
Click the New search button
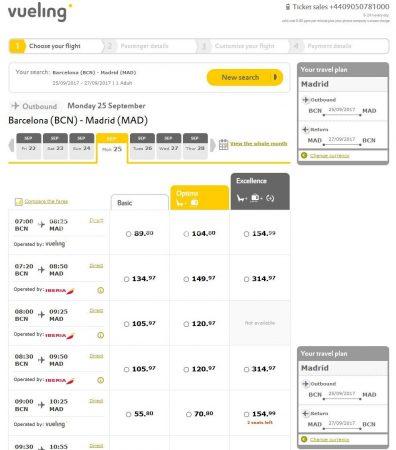coord(245,77)
